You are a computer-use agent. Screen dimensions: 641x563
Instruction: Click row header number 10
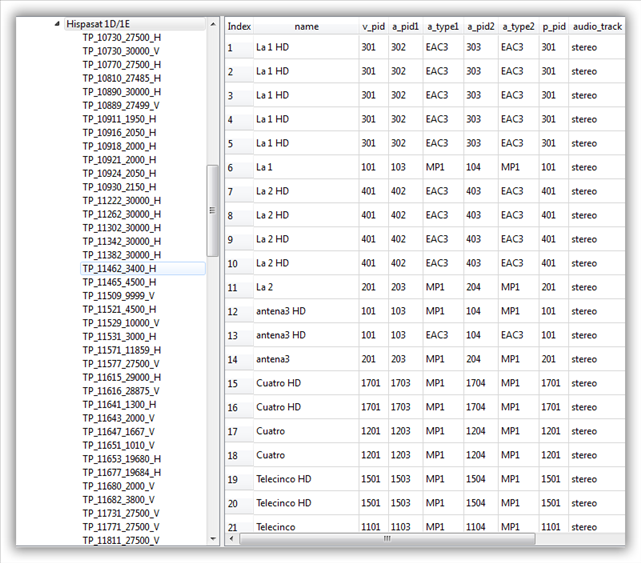pos(239,263)
